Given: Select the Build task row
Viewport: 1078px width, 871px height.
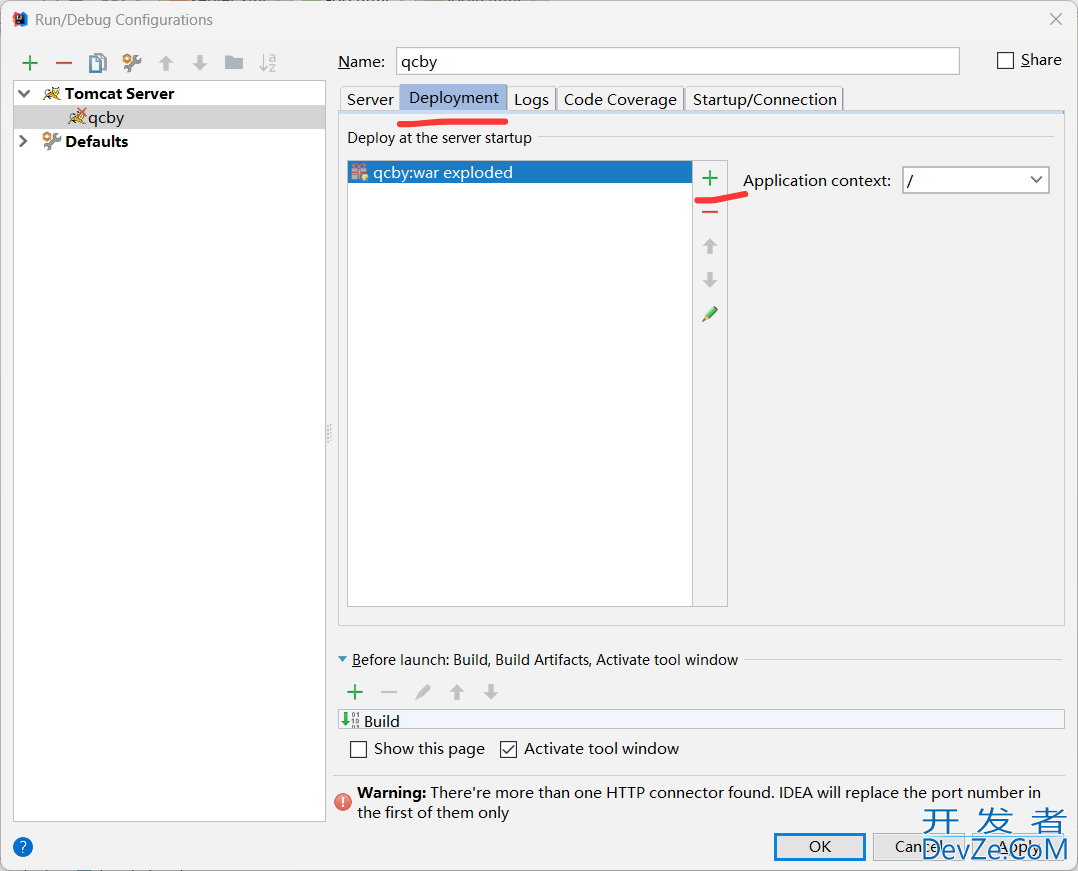Looking at the screenshot, I should (x=701, y=720).
